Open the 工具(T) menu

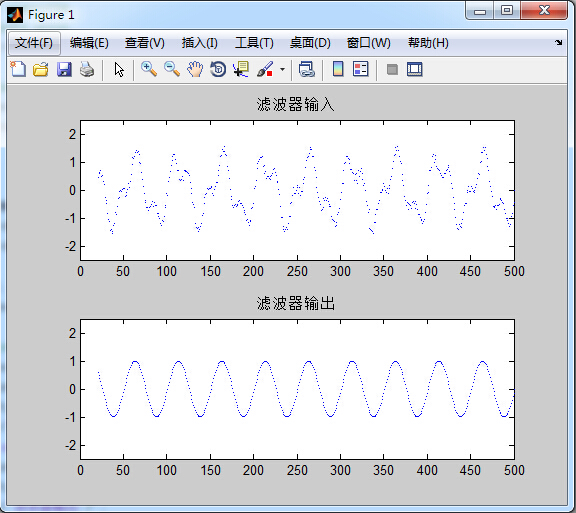click(254, 43)
